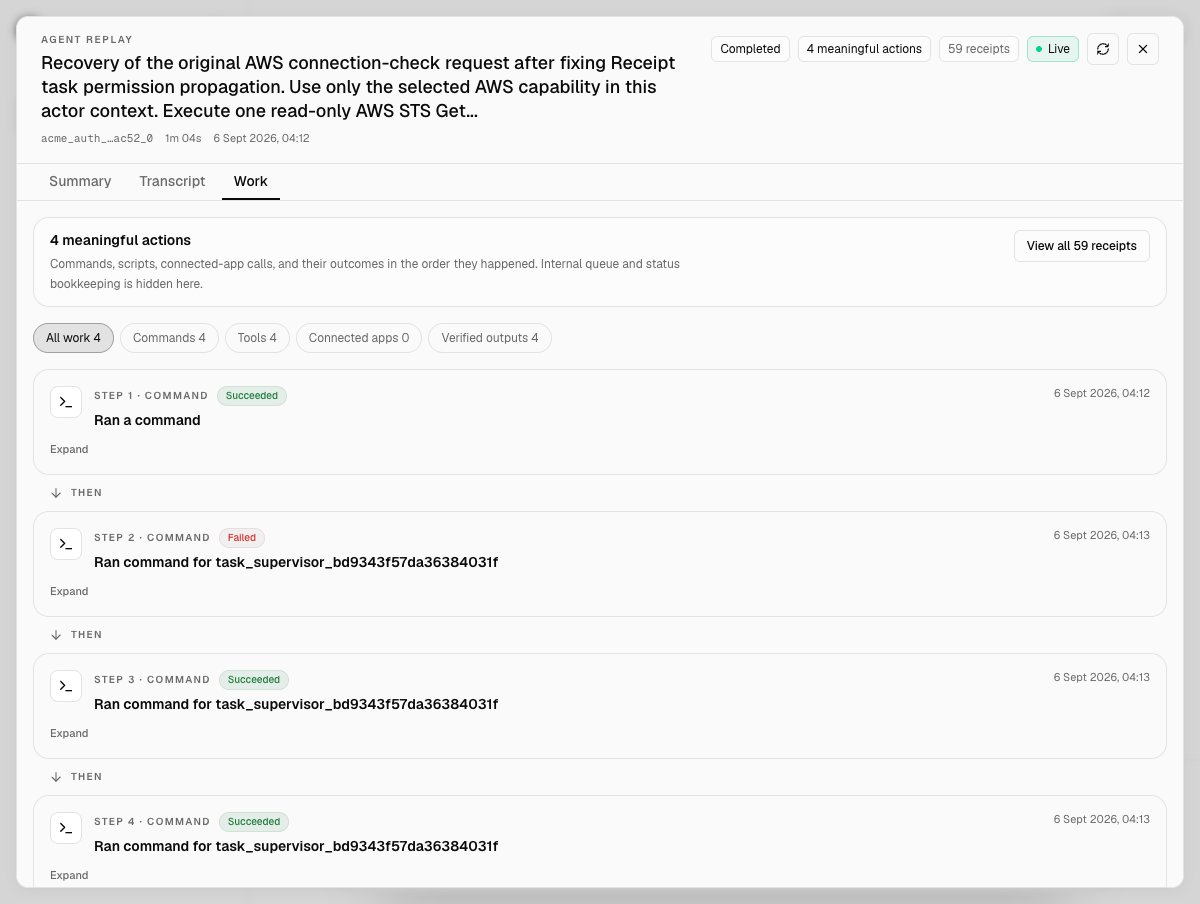Click Step 2 Failed status badge
Screen dimensions: 1200x904
[x=242, y=538]
